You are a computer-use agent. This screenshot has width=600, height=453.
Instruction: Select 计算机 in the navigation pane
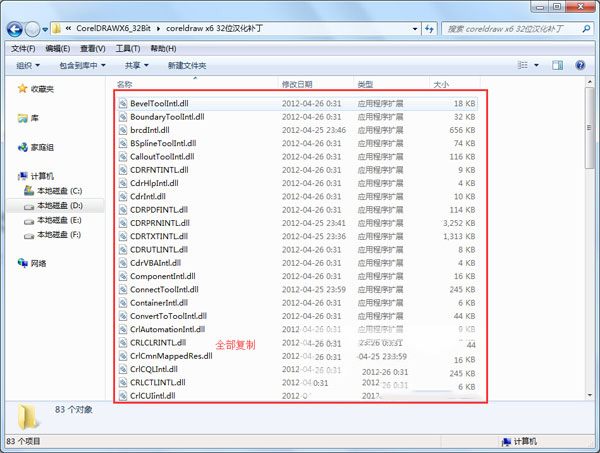click(x=36, y=176)
